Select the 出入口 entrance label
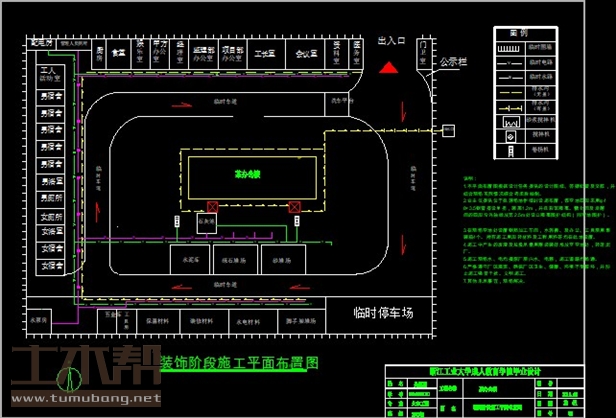616x418 pixels. point(391,42)
